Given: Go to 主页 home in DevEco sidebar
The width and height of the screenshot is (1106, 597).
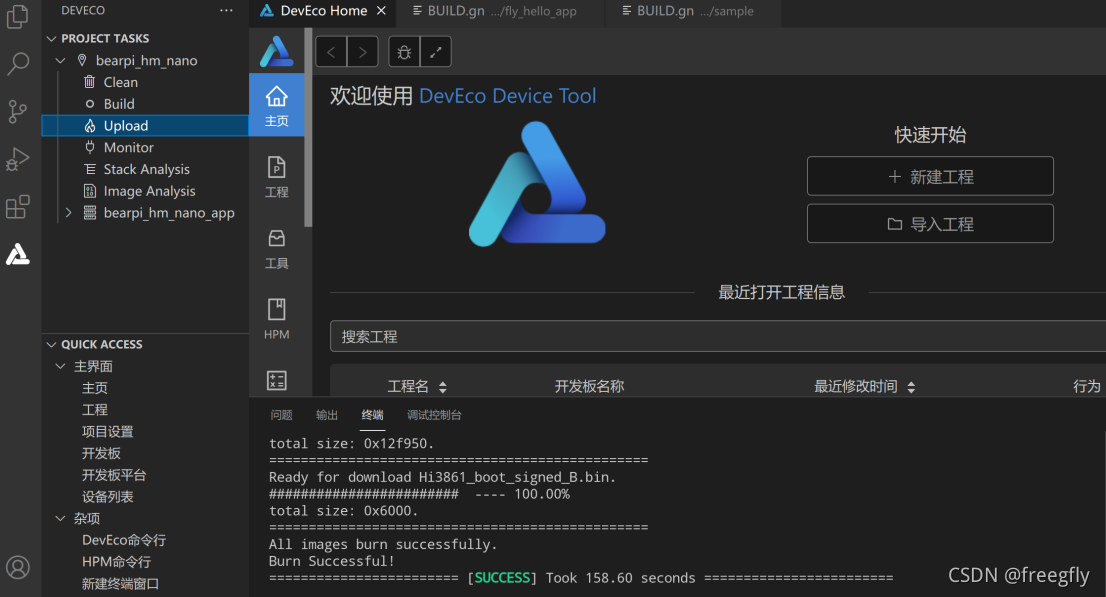Looking at the screenshot, I should 276,105.
